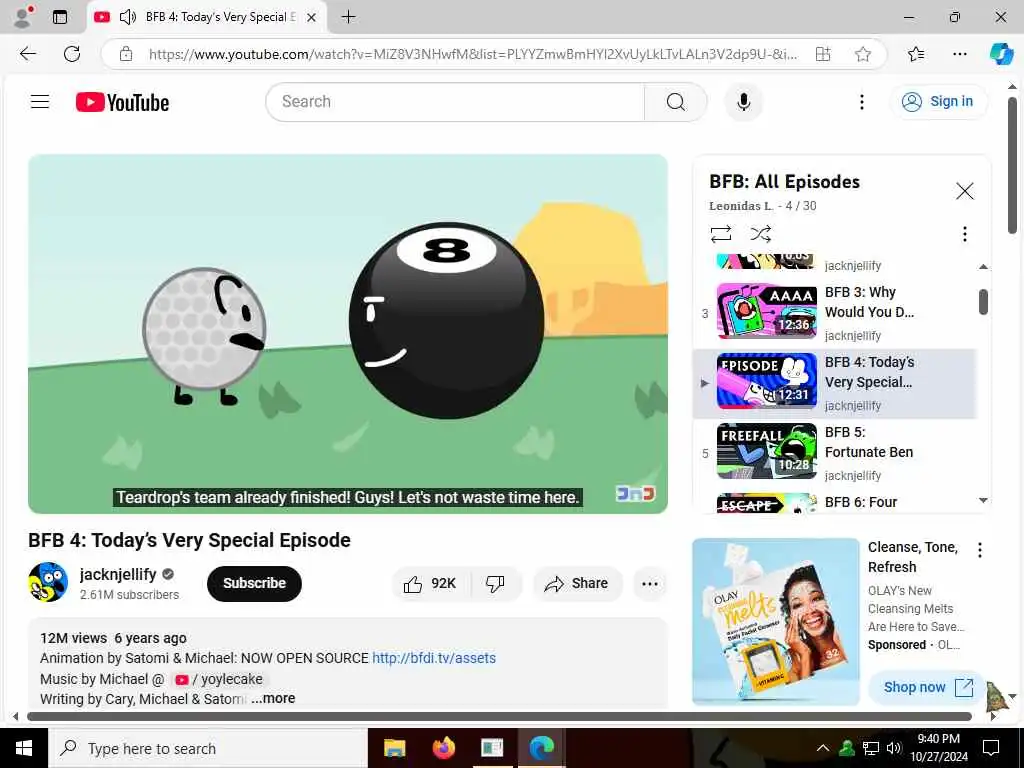This screenshot has width=1024, height=768.
Task: Open YouTube settings three-dot menu
Action: click(861, 102)
